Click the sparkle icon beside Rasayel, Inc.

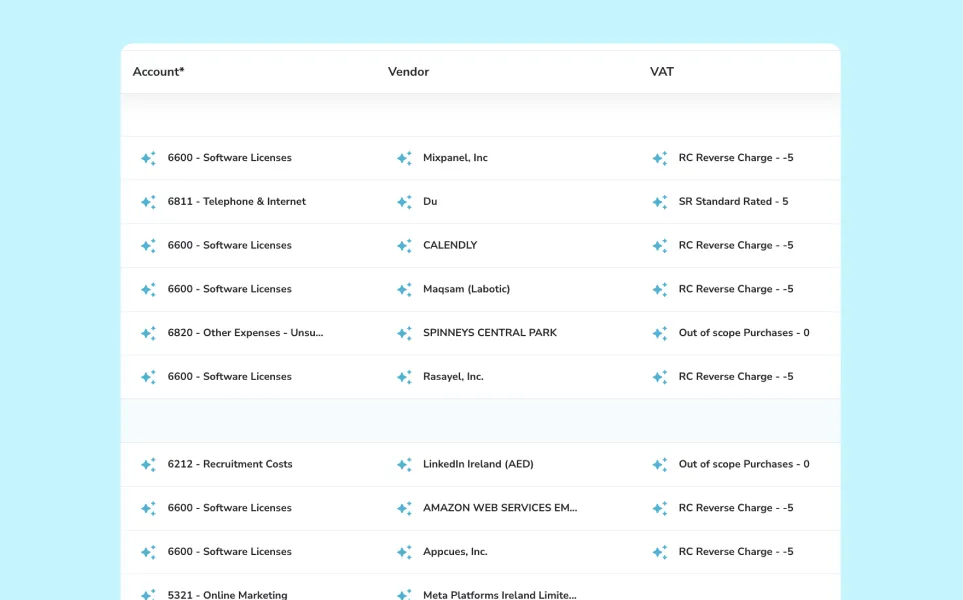[404, 376]
